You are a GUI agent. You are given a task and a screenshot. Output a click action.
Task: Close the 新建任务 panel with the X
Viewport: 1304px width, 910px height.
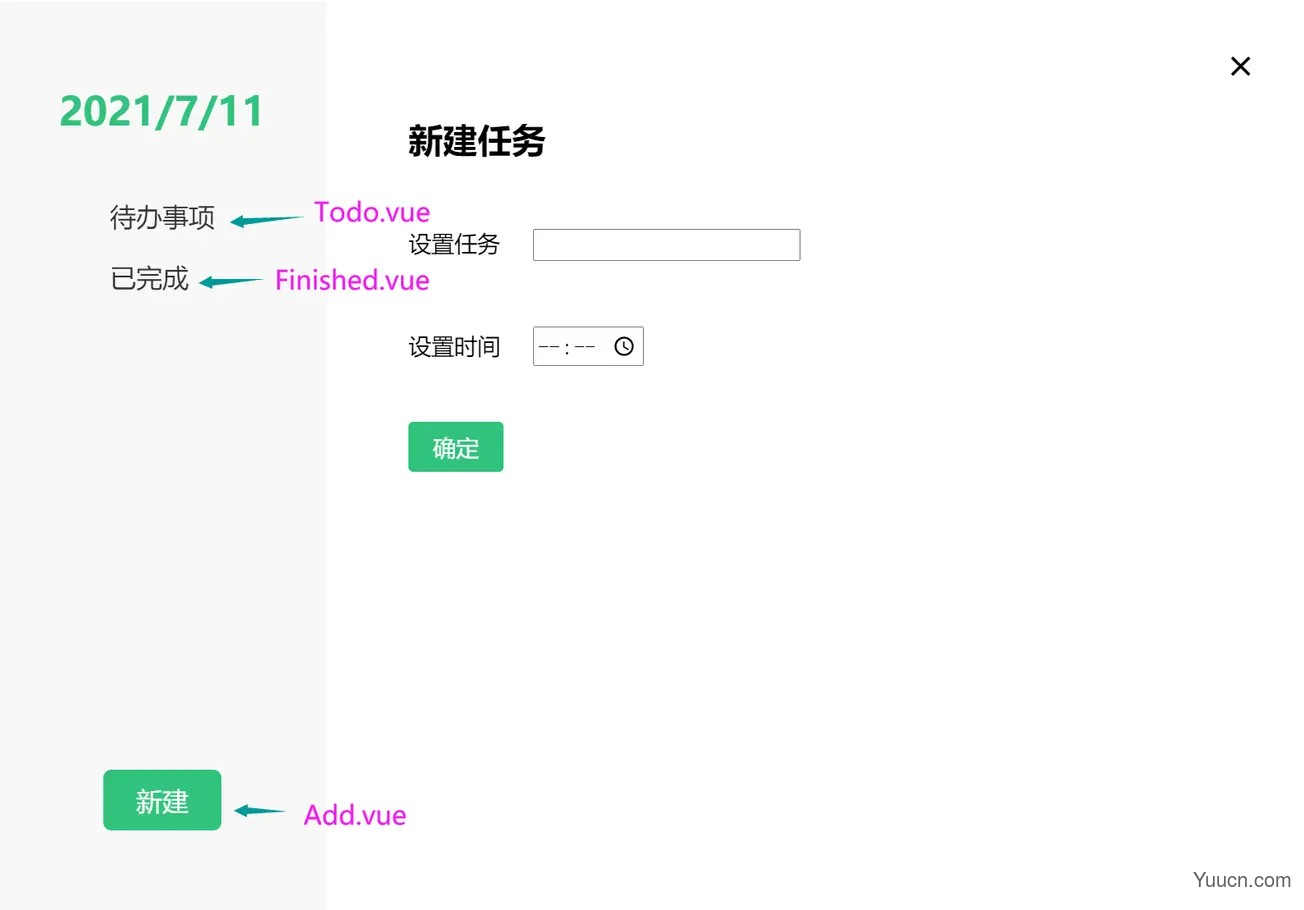1240,66
